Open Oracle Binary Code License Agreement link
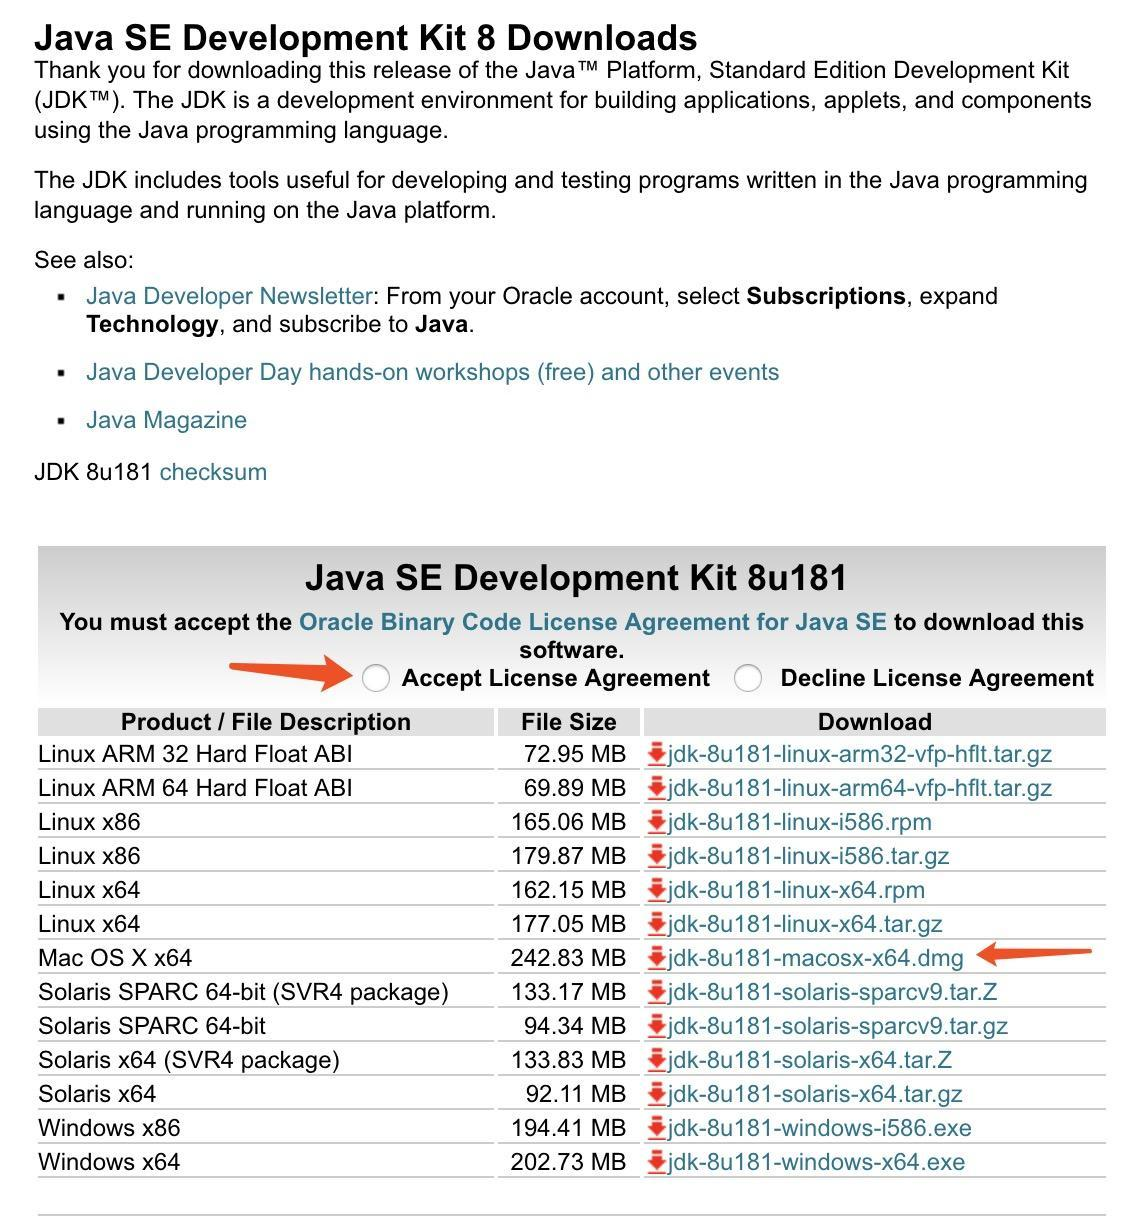The width and height of the screenshot is (1140, 1216). pos(593,622)
